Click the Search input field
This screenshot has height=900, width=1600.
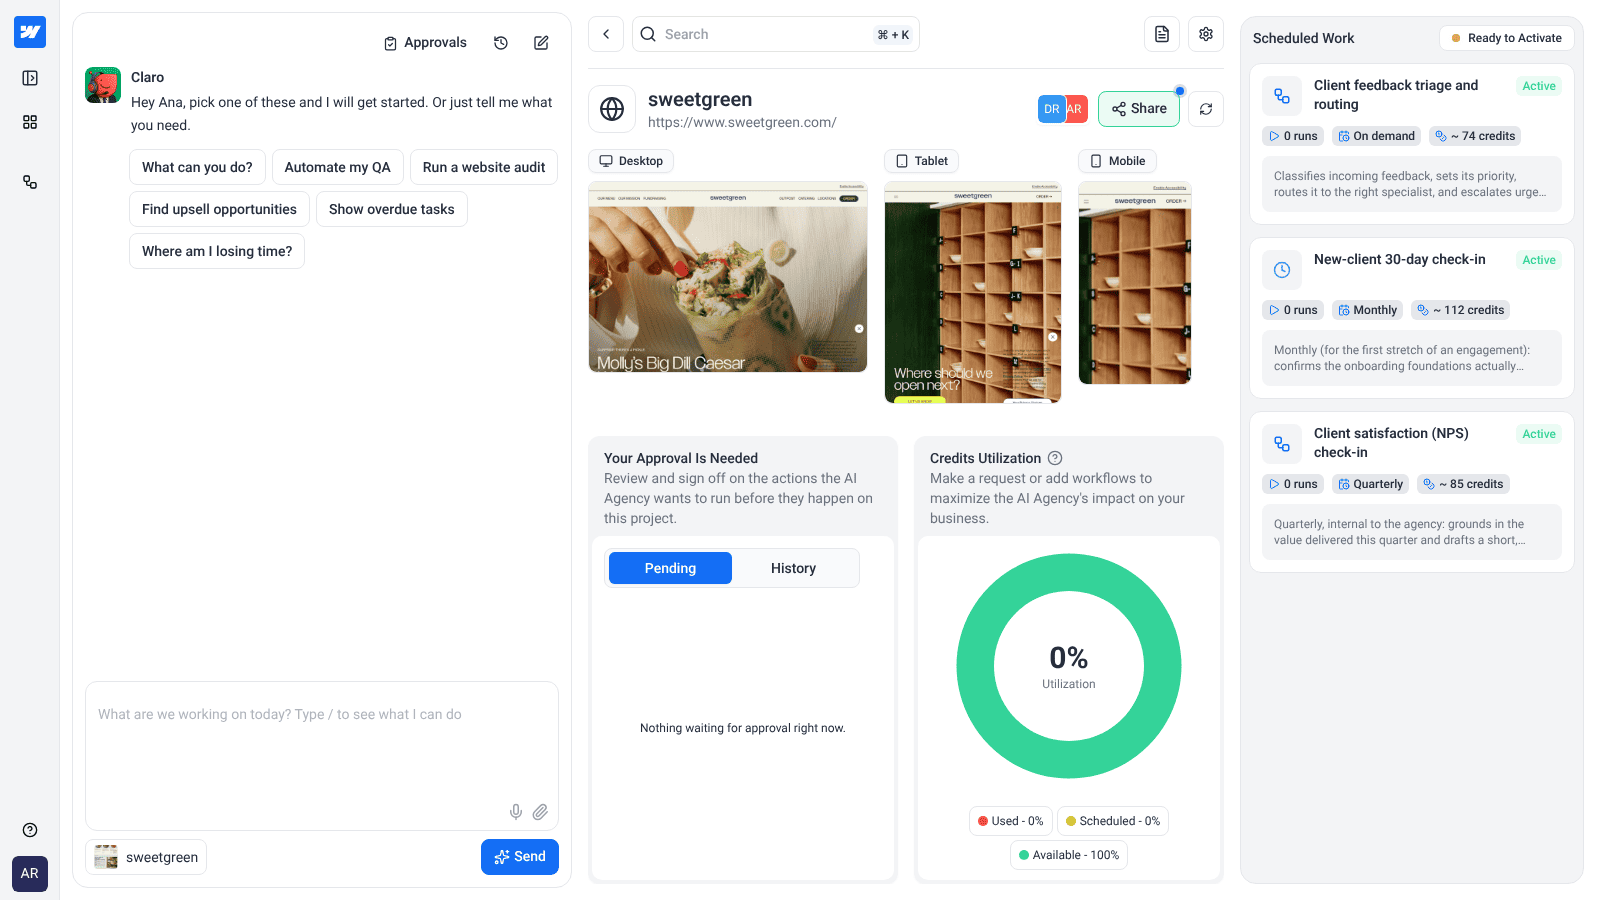(776, 34)
